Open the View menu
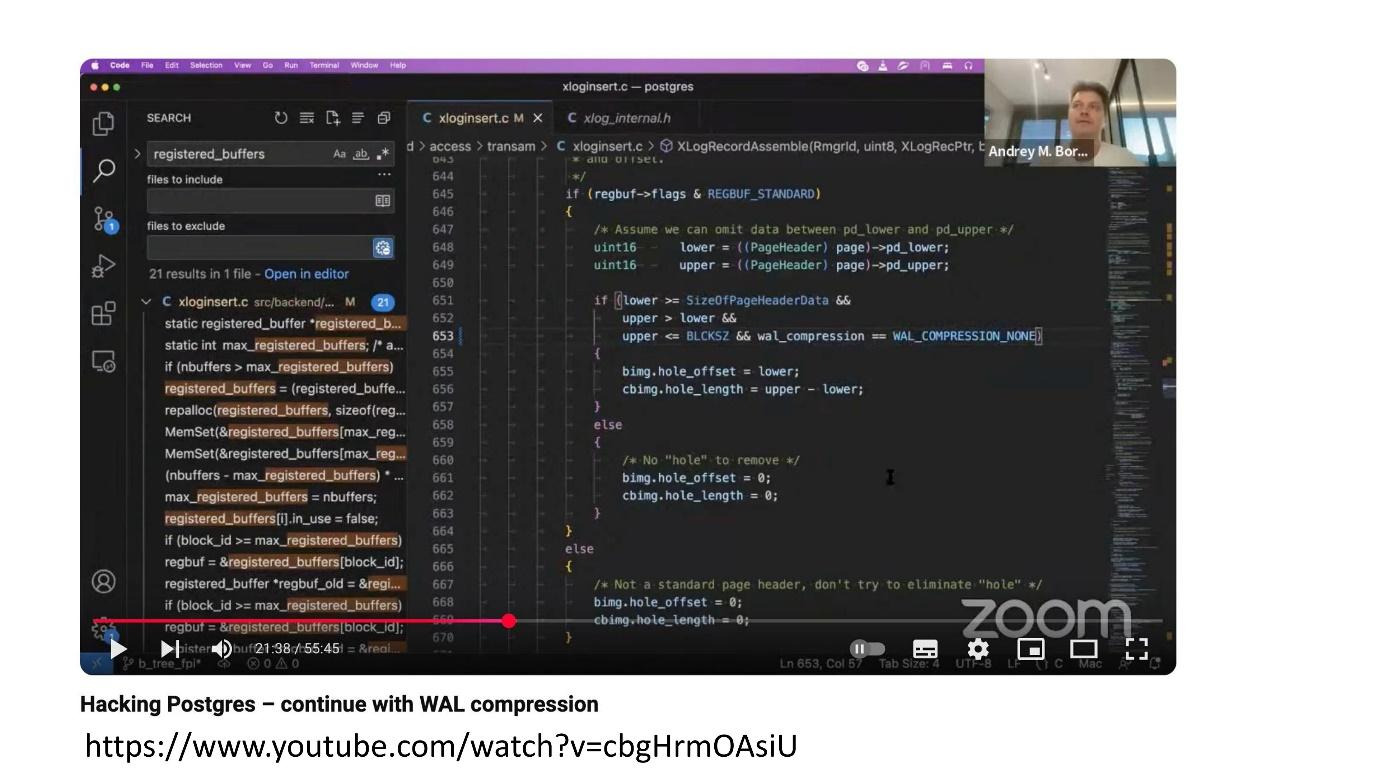This screenshot has width=1378, height=775. coord(242,66)
